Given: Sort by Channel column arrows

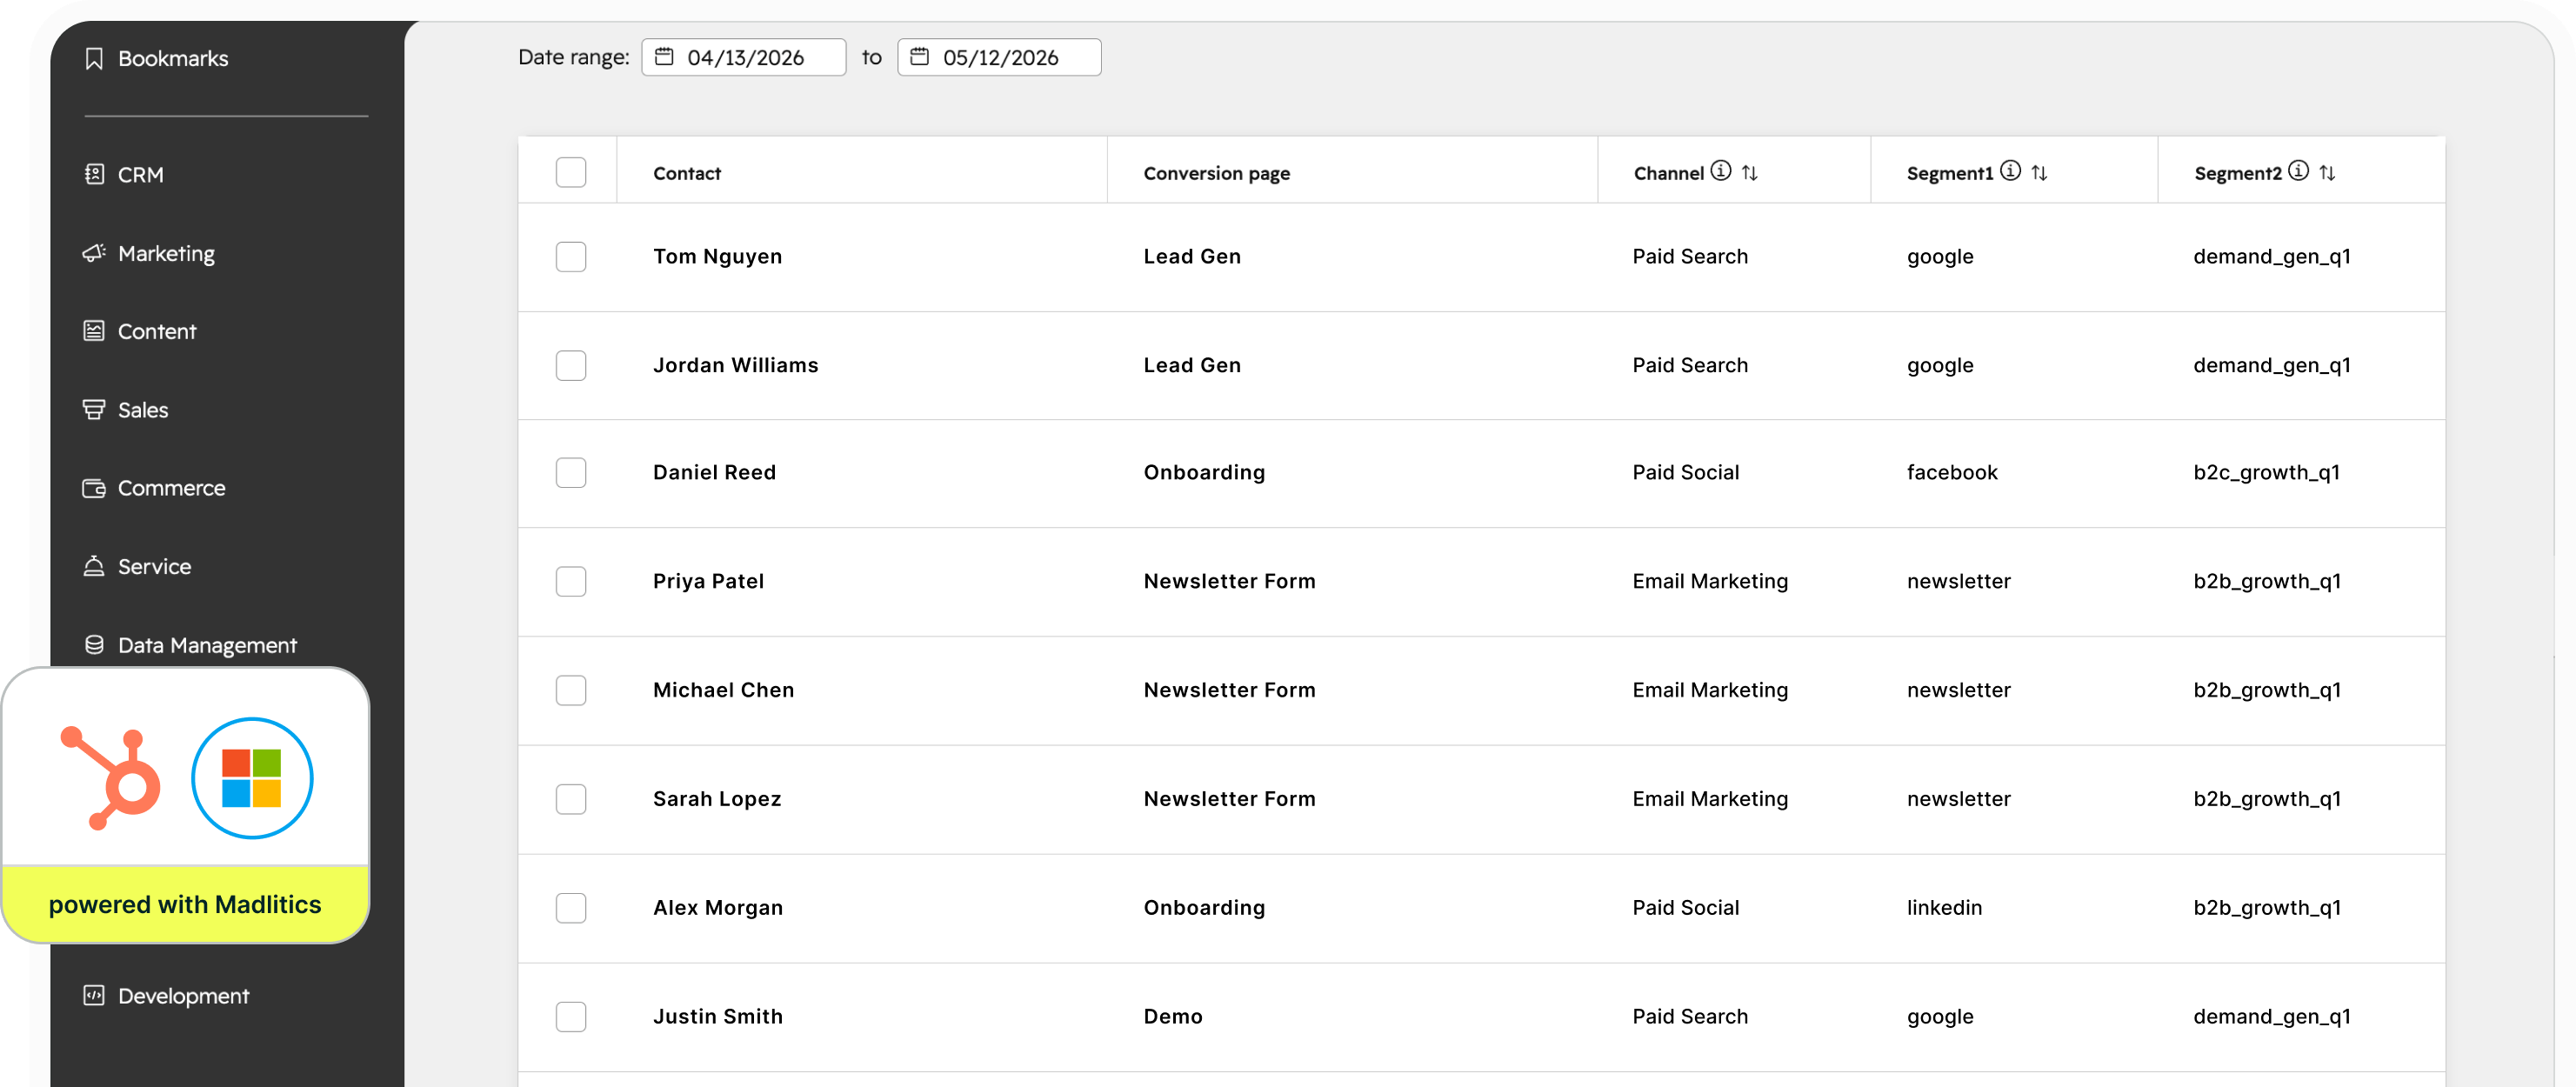Looking at the screenshot, I should pyautogui.click(x=1749, y=173).
